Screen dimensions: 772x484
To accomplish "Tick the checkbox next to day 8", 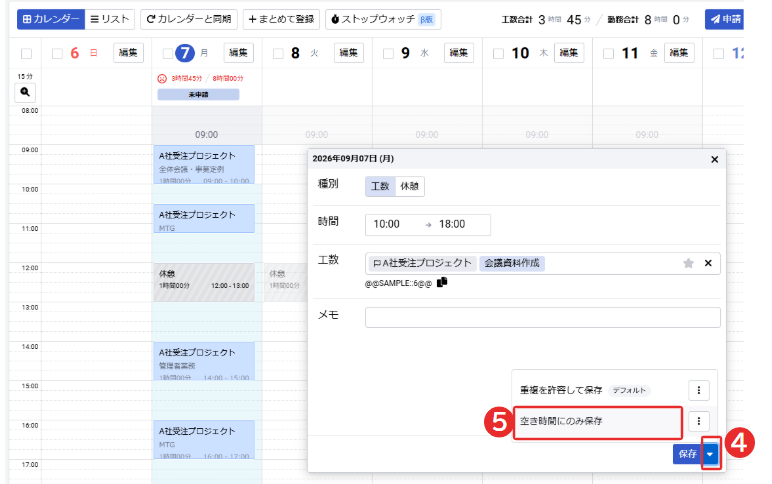I will [278, 53].
